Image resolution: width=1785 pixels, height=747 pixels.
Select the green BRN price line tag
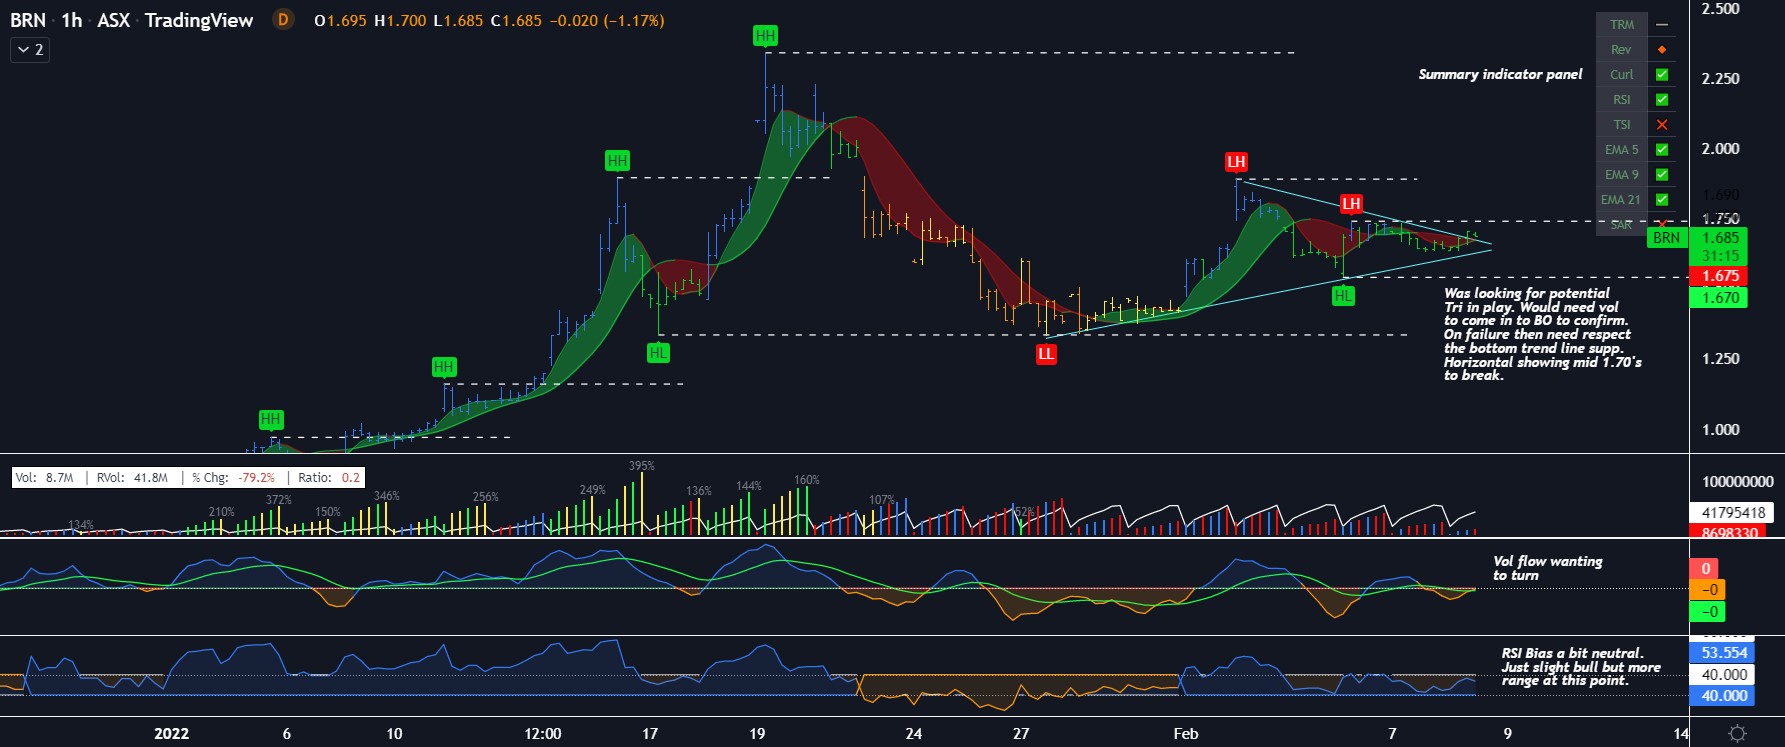(x=1666, y=238)
